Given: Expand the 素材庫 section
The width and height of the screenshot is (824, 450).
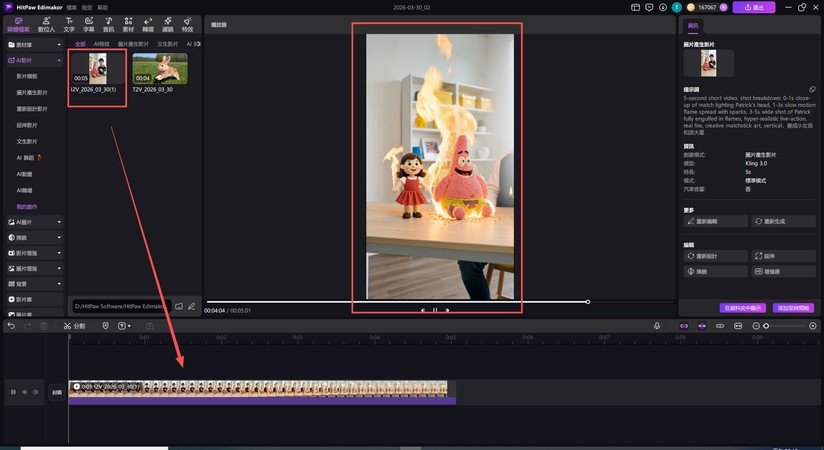Looking at the screenshot, I should tap(33, 45).
